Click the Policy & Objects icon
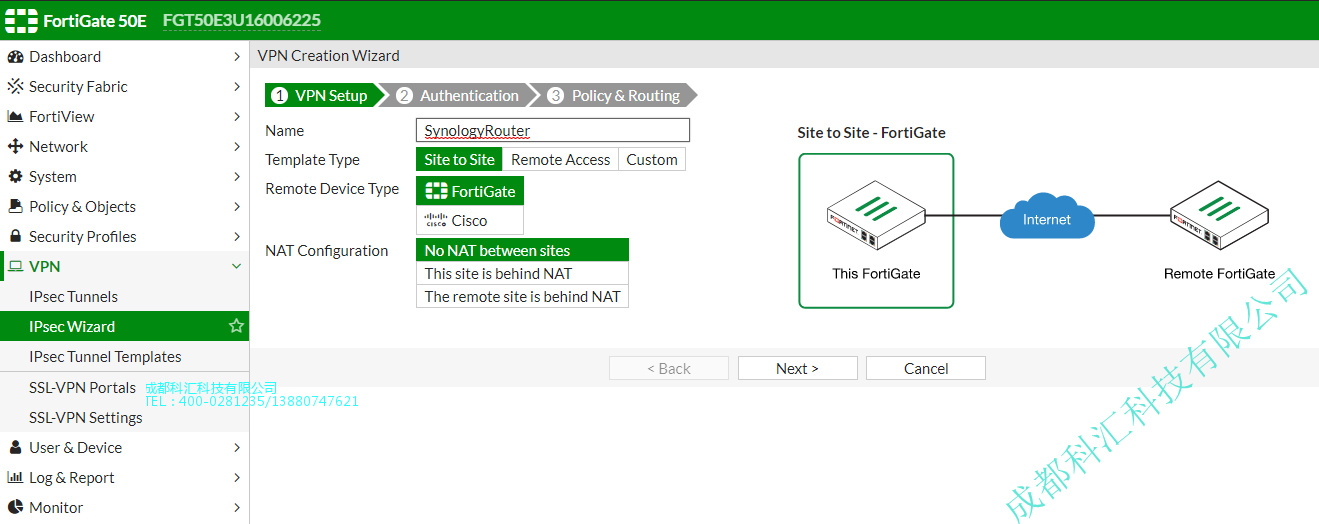This screenshot has width=1319, height=524. tap(15, 207)
